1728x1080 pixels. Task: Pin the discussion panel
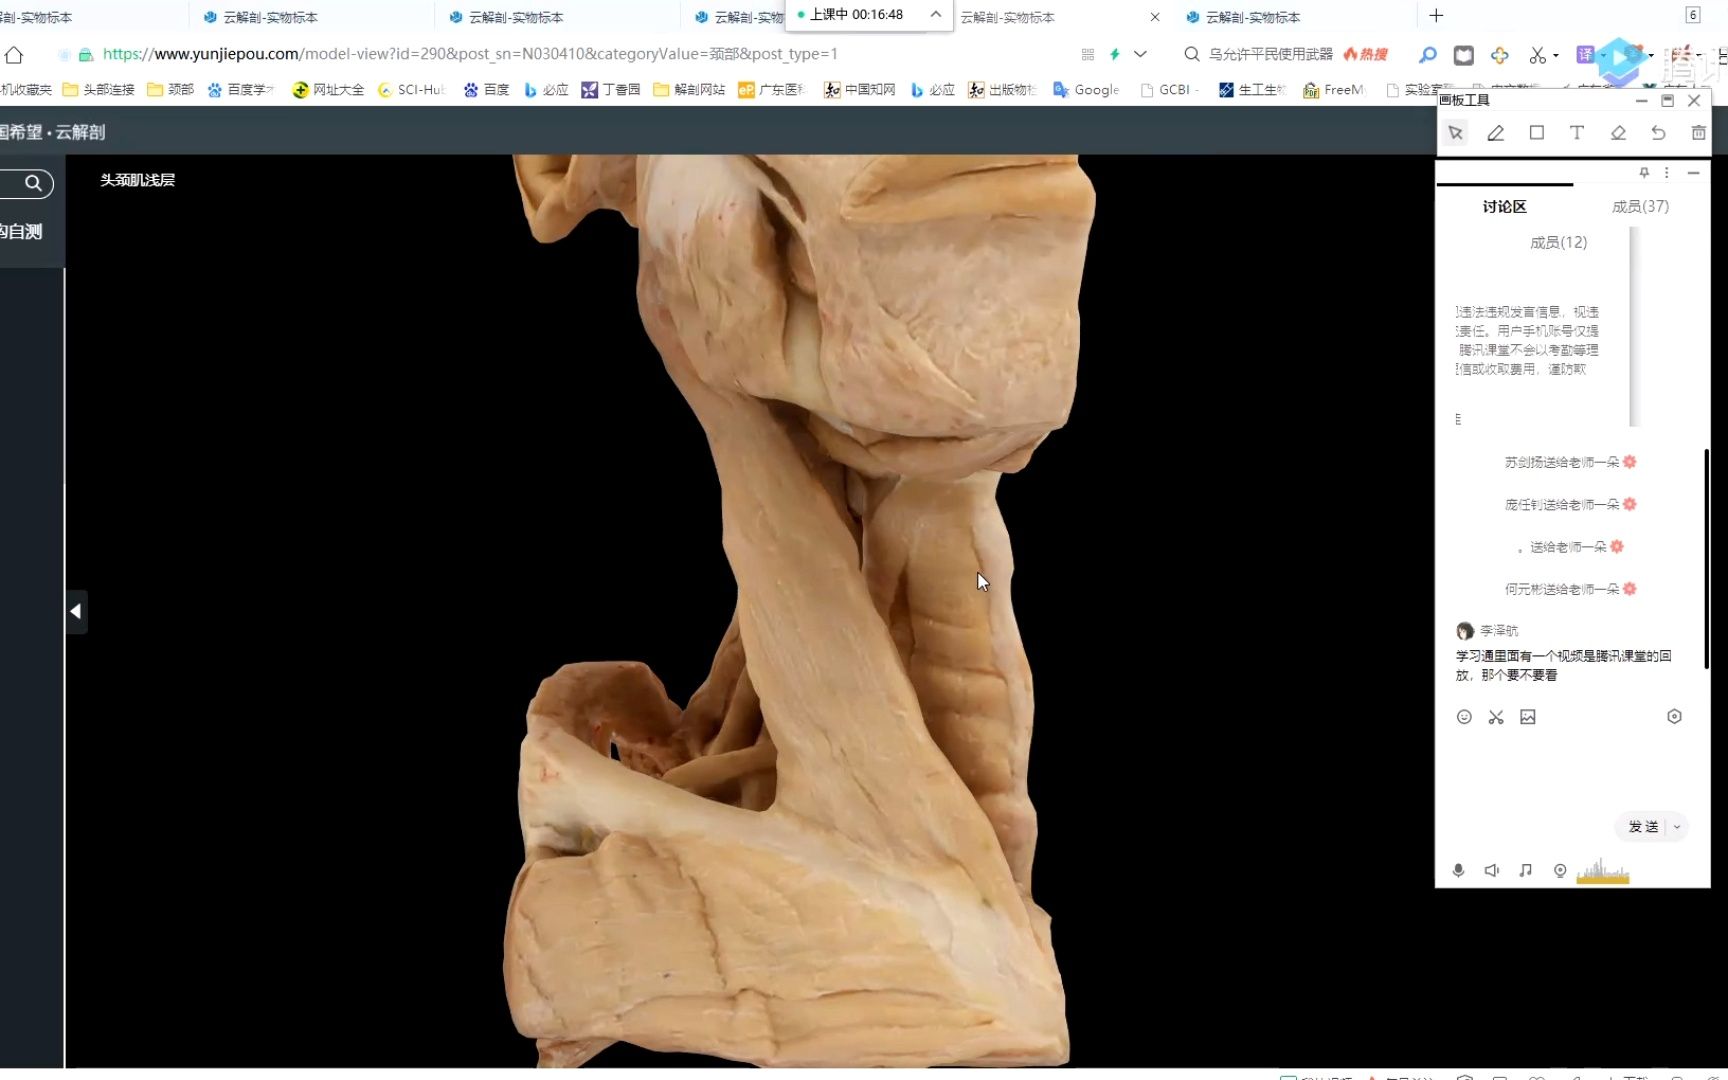tap(1644, 173)
